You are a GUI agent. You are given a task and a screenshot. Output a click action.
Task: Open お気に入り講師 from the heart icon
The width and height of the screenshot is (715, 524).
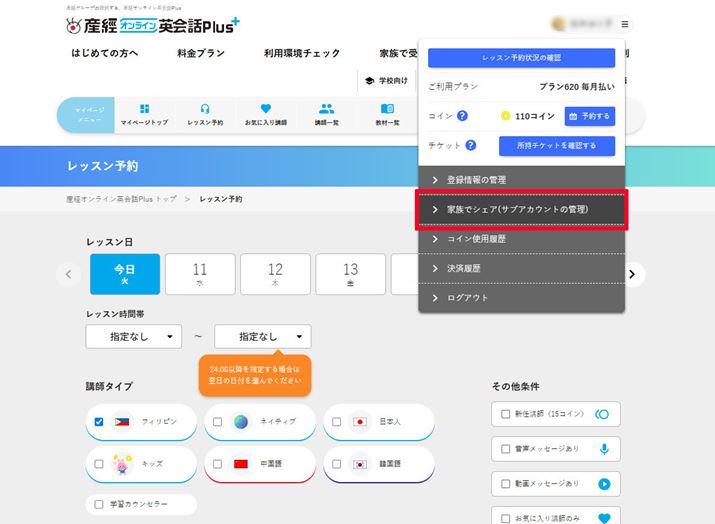click(265, 115)
